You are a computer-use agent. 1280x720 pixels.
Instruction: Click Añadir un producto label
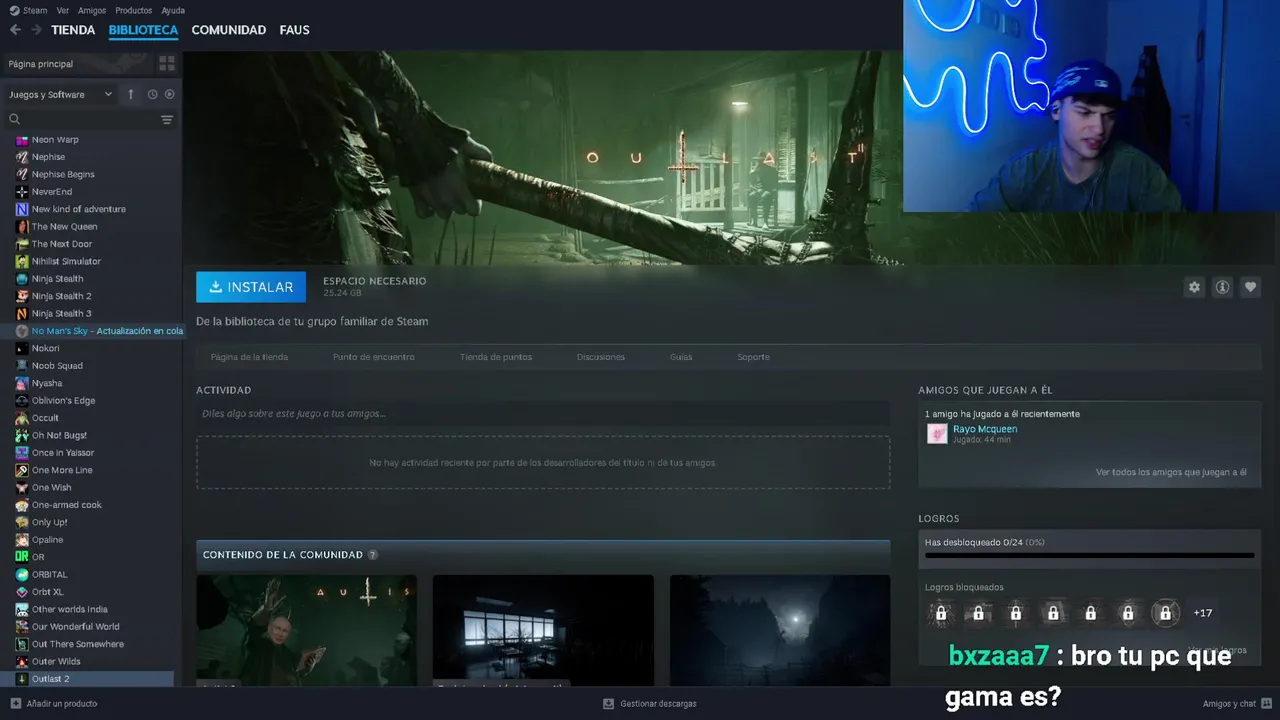click(62, 703)
